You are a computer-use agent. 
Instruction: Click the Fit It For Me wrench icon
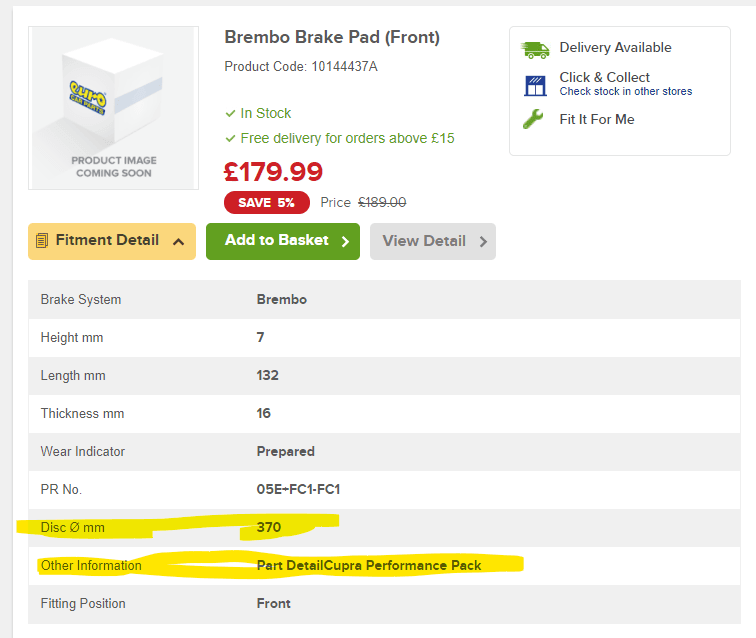coord(535,120)
